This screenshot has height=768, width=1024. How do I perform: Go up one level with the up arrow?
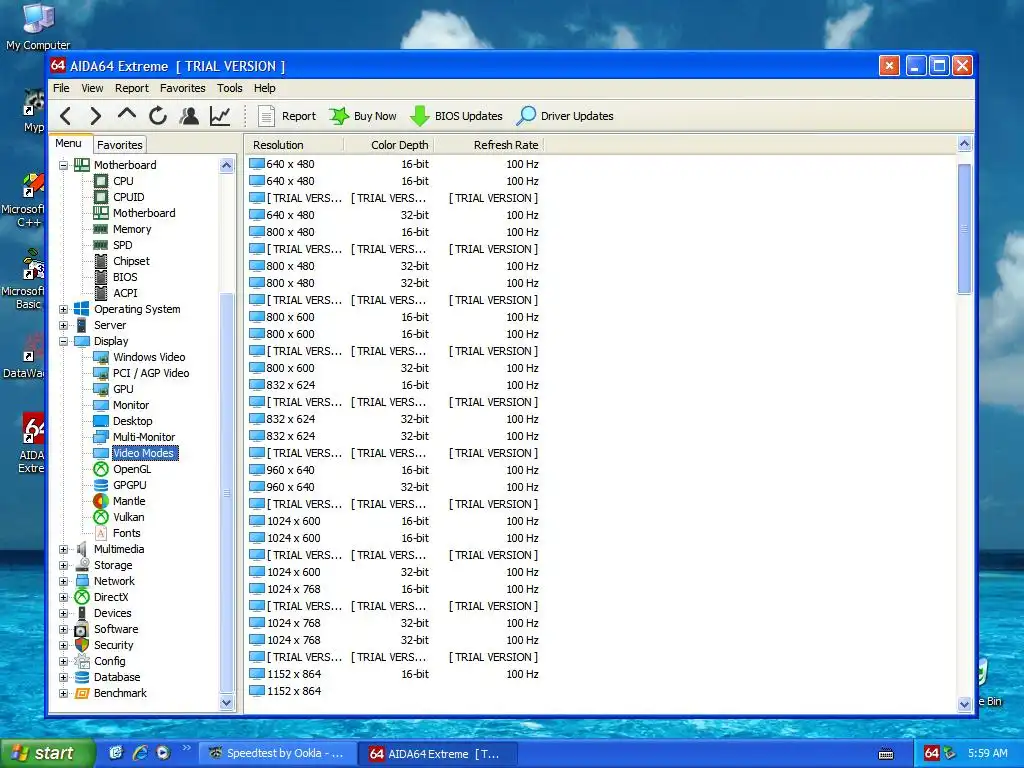[127, 115]
